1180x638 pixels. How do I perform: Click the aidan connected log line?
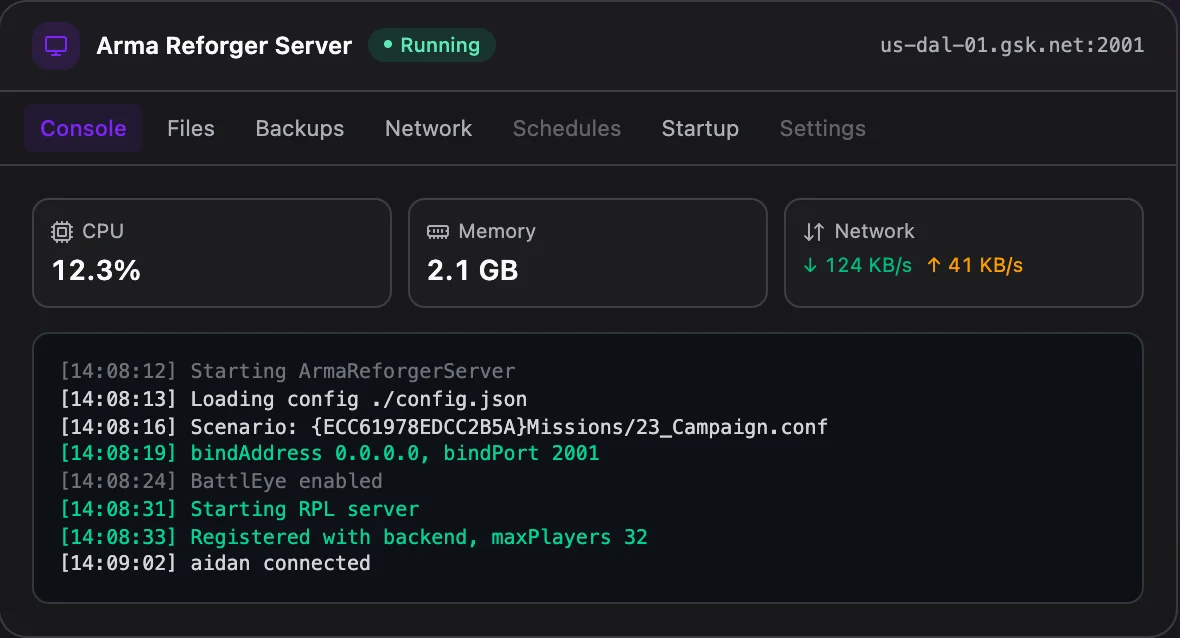[215, 563]
